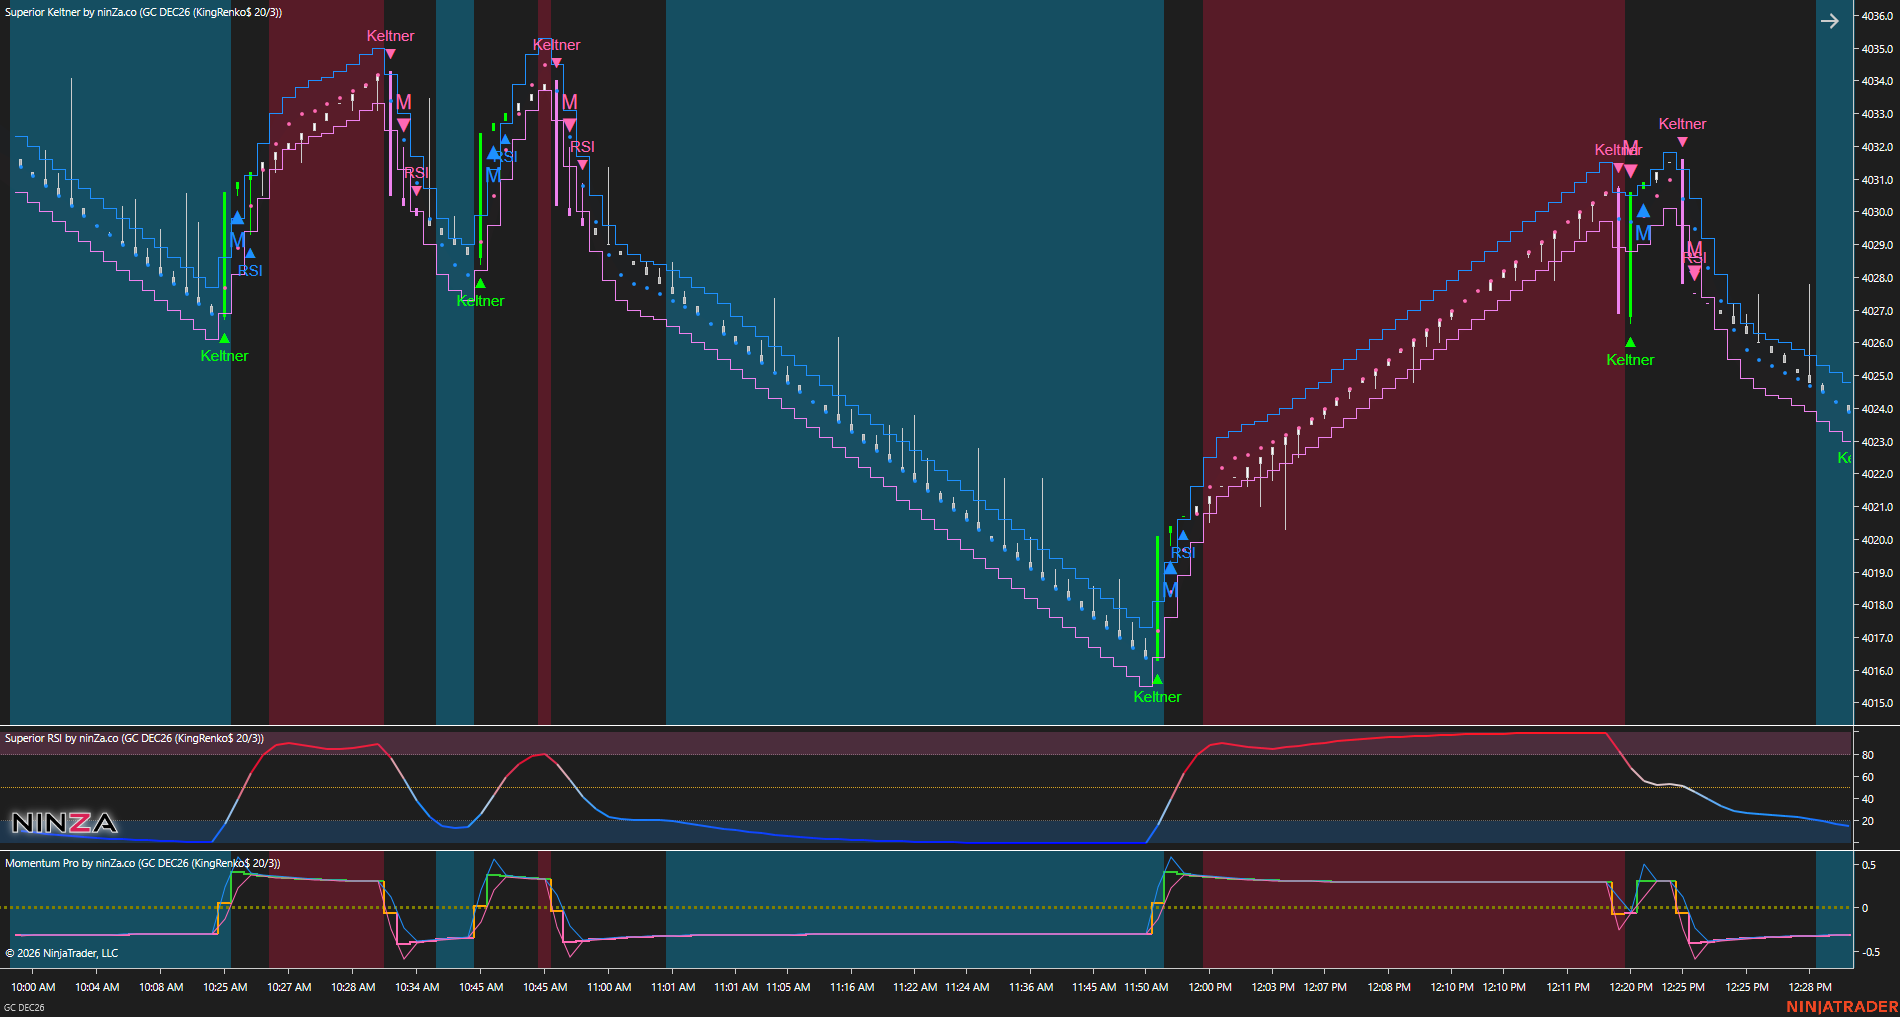Screen dimensions: 1900x1017
Task: Click the 11:50 AM time axis label
Action: (x=1146, y=987)
